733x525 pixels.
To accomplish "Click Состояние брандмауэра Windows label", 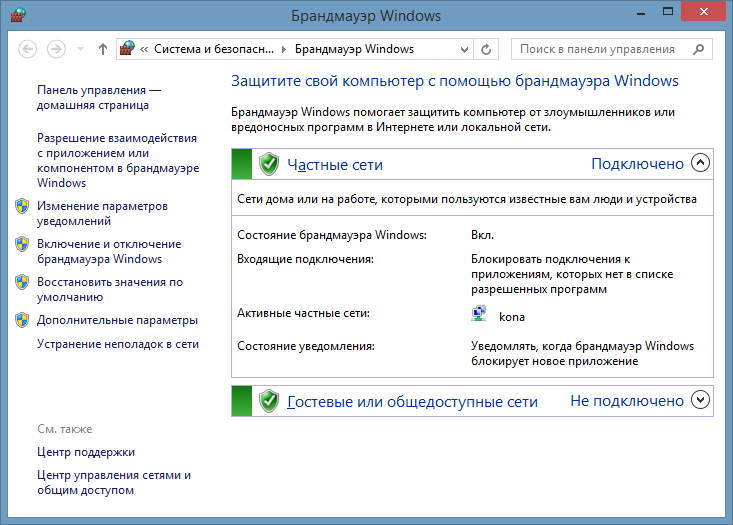I will click(x=332, y=235).
